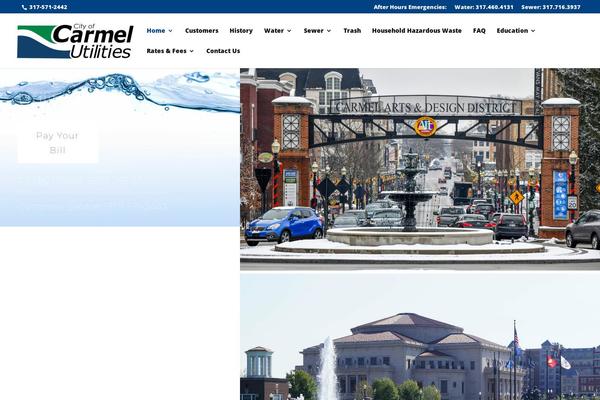Click the After Hours Emergencies label
The image size is (600, 400).
410,7
